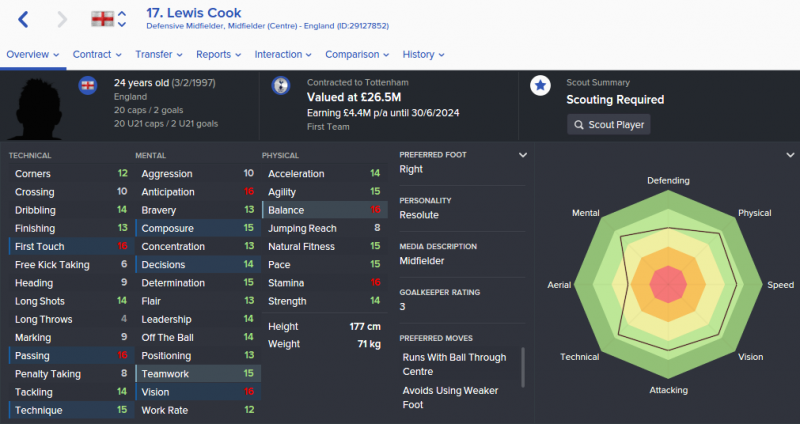
Task: Open the Contract menu
Action: pyautogui.click(x=97, y=54)
